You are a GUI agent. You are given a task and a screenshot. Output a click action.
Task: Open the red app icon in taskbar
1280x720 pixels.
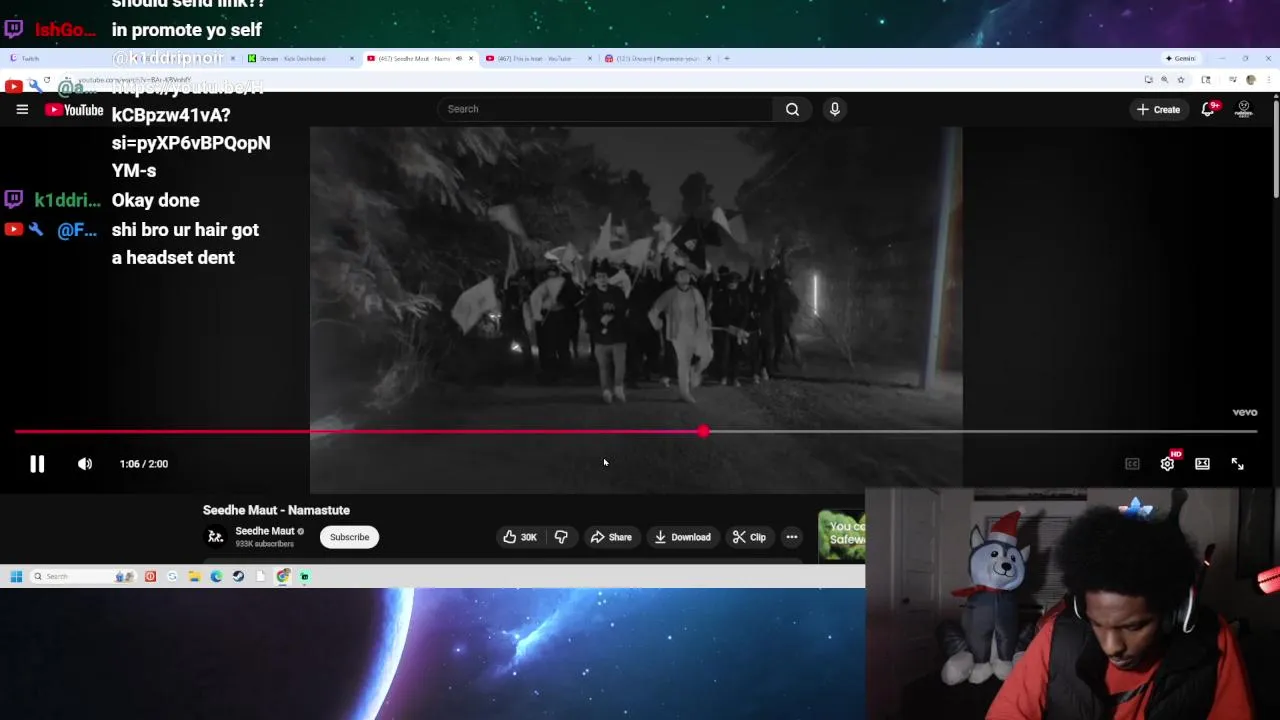point(150,576)
